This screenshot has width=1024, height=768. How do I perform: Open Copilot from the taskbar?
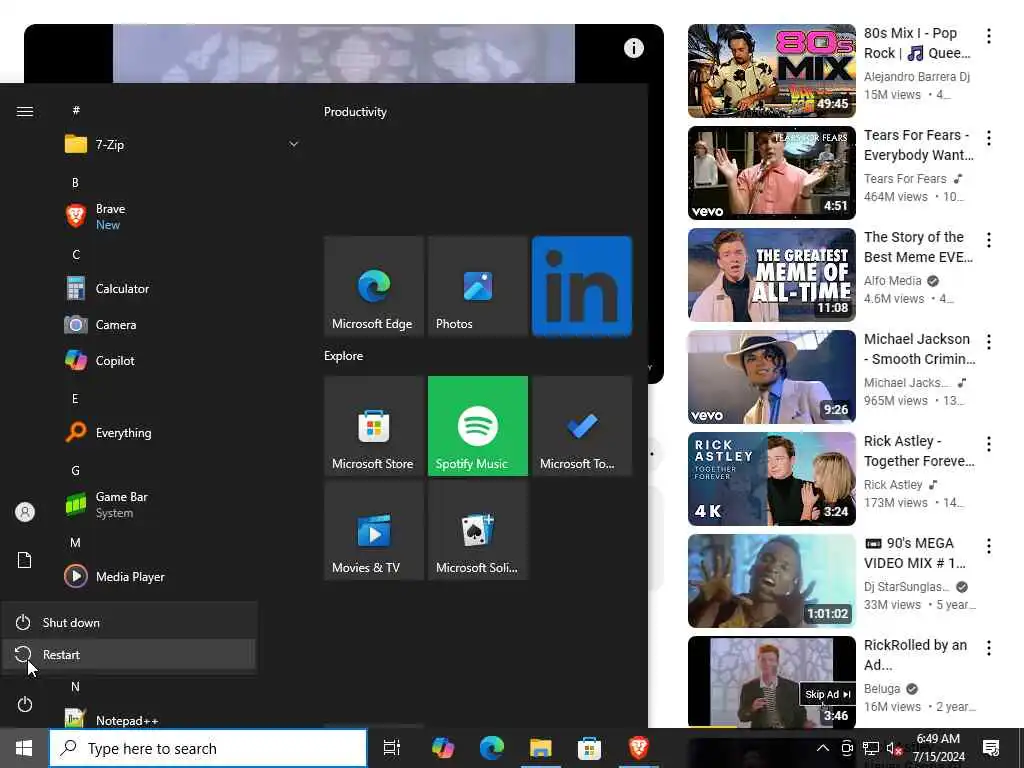coord(443,748)
